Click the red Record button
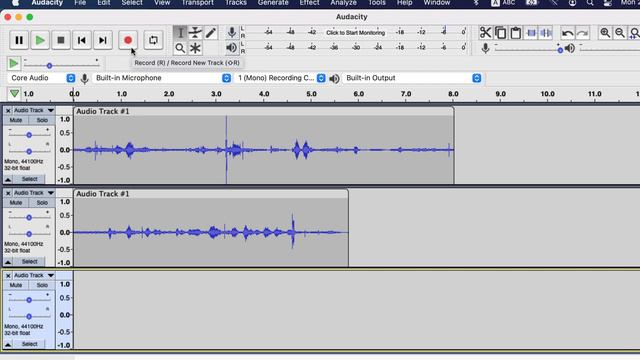Screen dimensions: 640x360 (128, 40)
